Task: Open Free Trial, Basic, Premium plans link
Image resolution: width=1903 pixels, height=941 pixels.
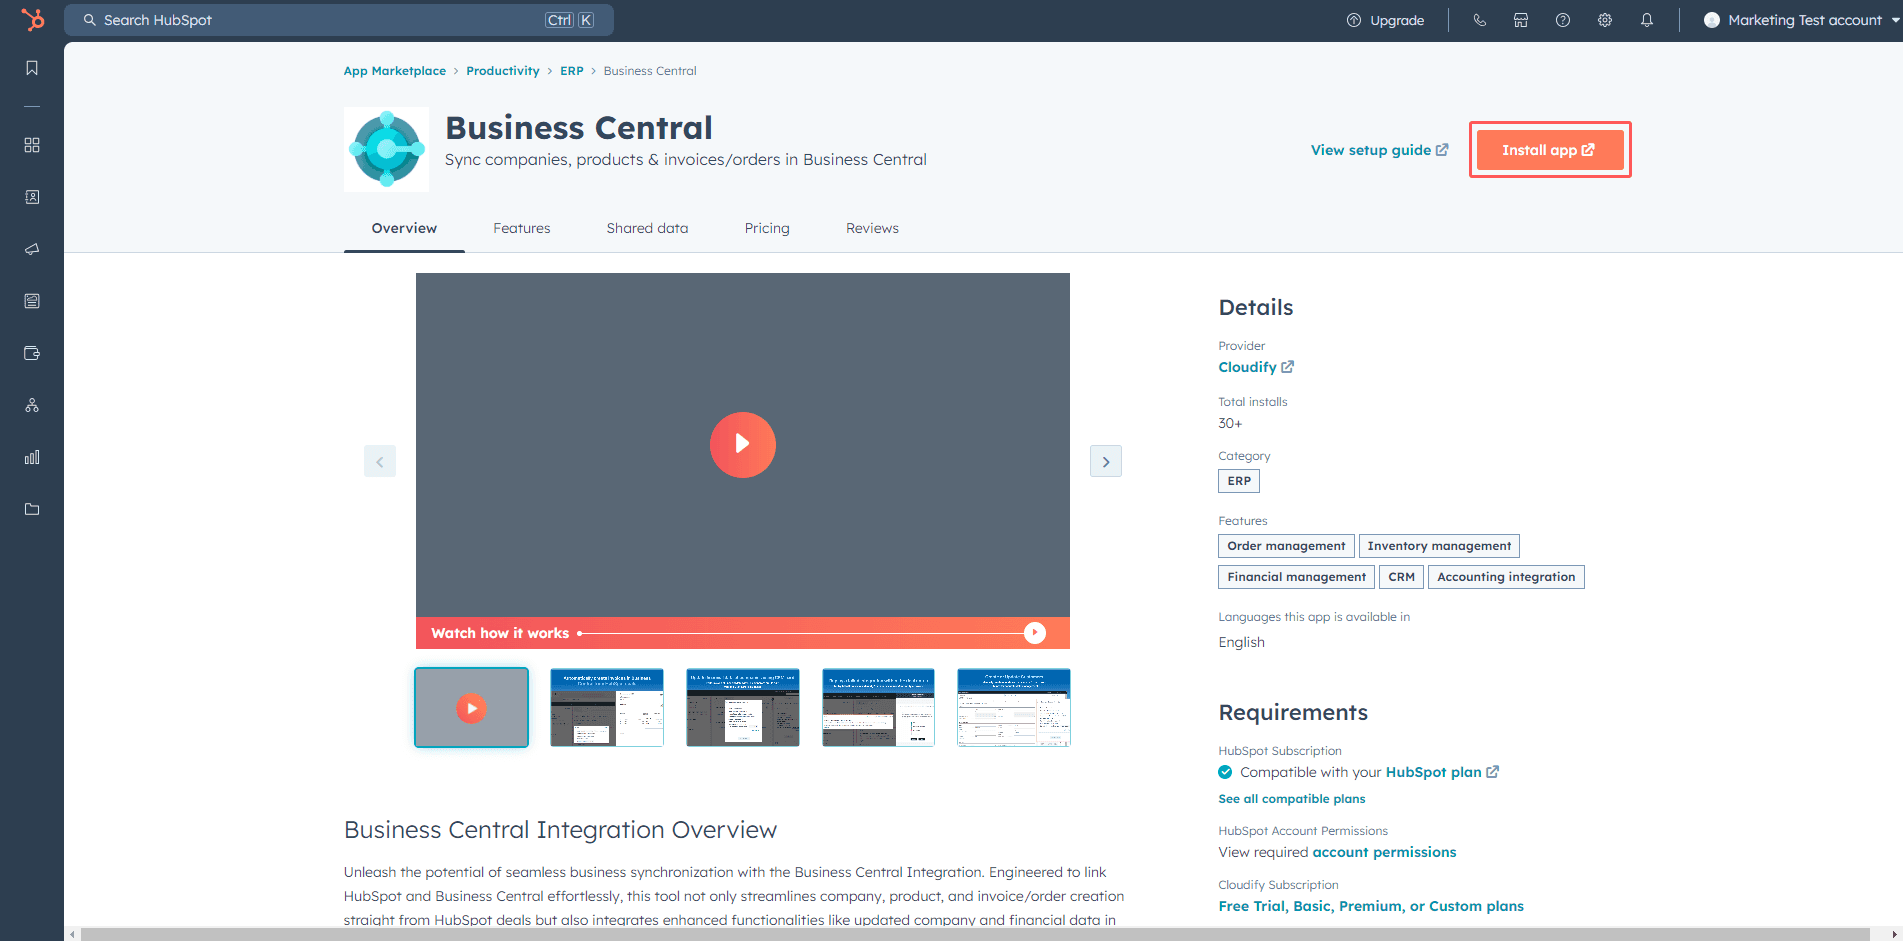Action: pyautogui.click(x=1371, y=906)
